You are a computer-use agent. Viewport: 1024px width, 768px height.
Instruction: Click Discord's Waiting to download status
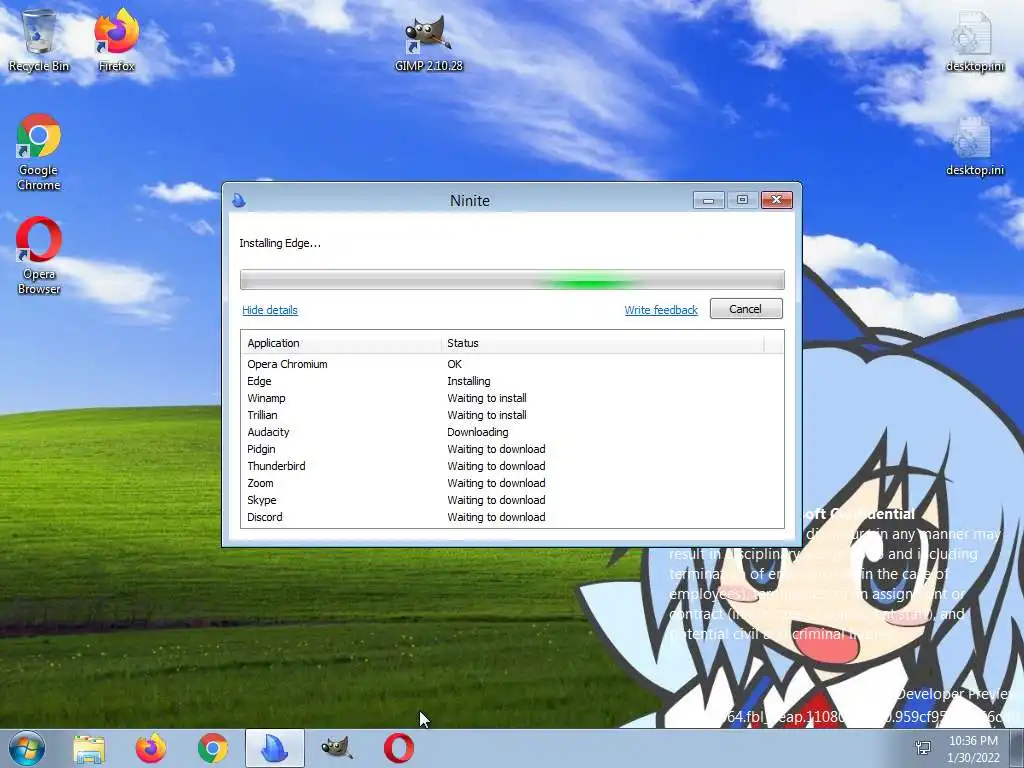tap(496, 517)
